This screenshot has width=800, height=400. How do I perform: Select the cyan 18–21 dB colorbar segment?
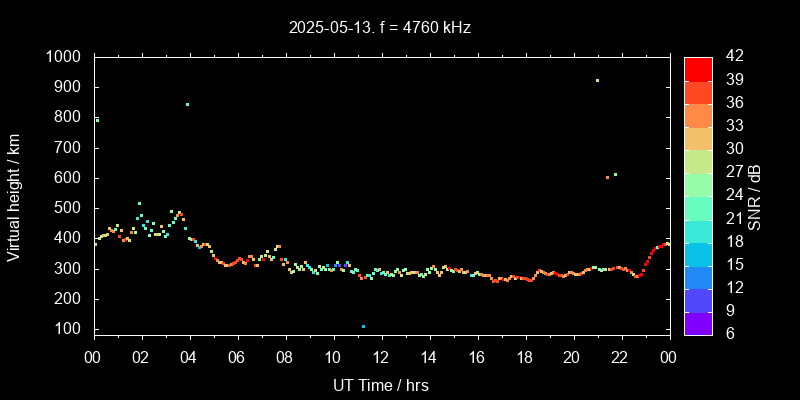point(698,231)
